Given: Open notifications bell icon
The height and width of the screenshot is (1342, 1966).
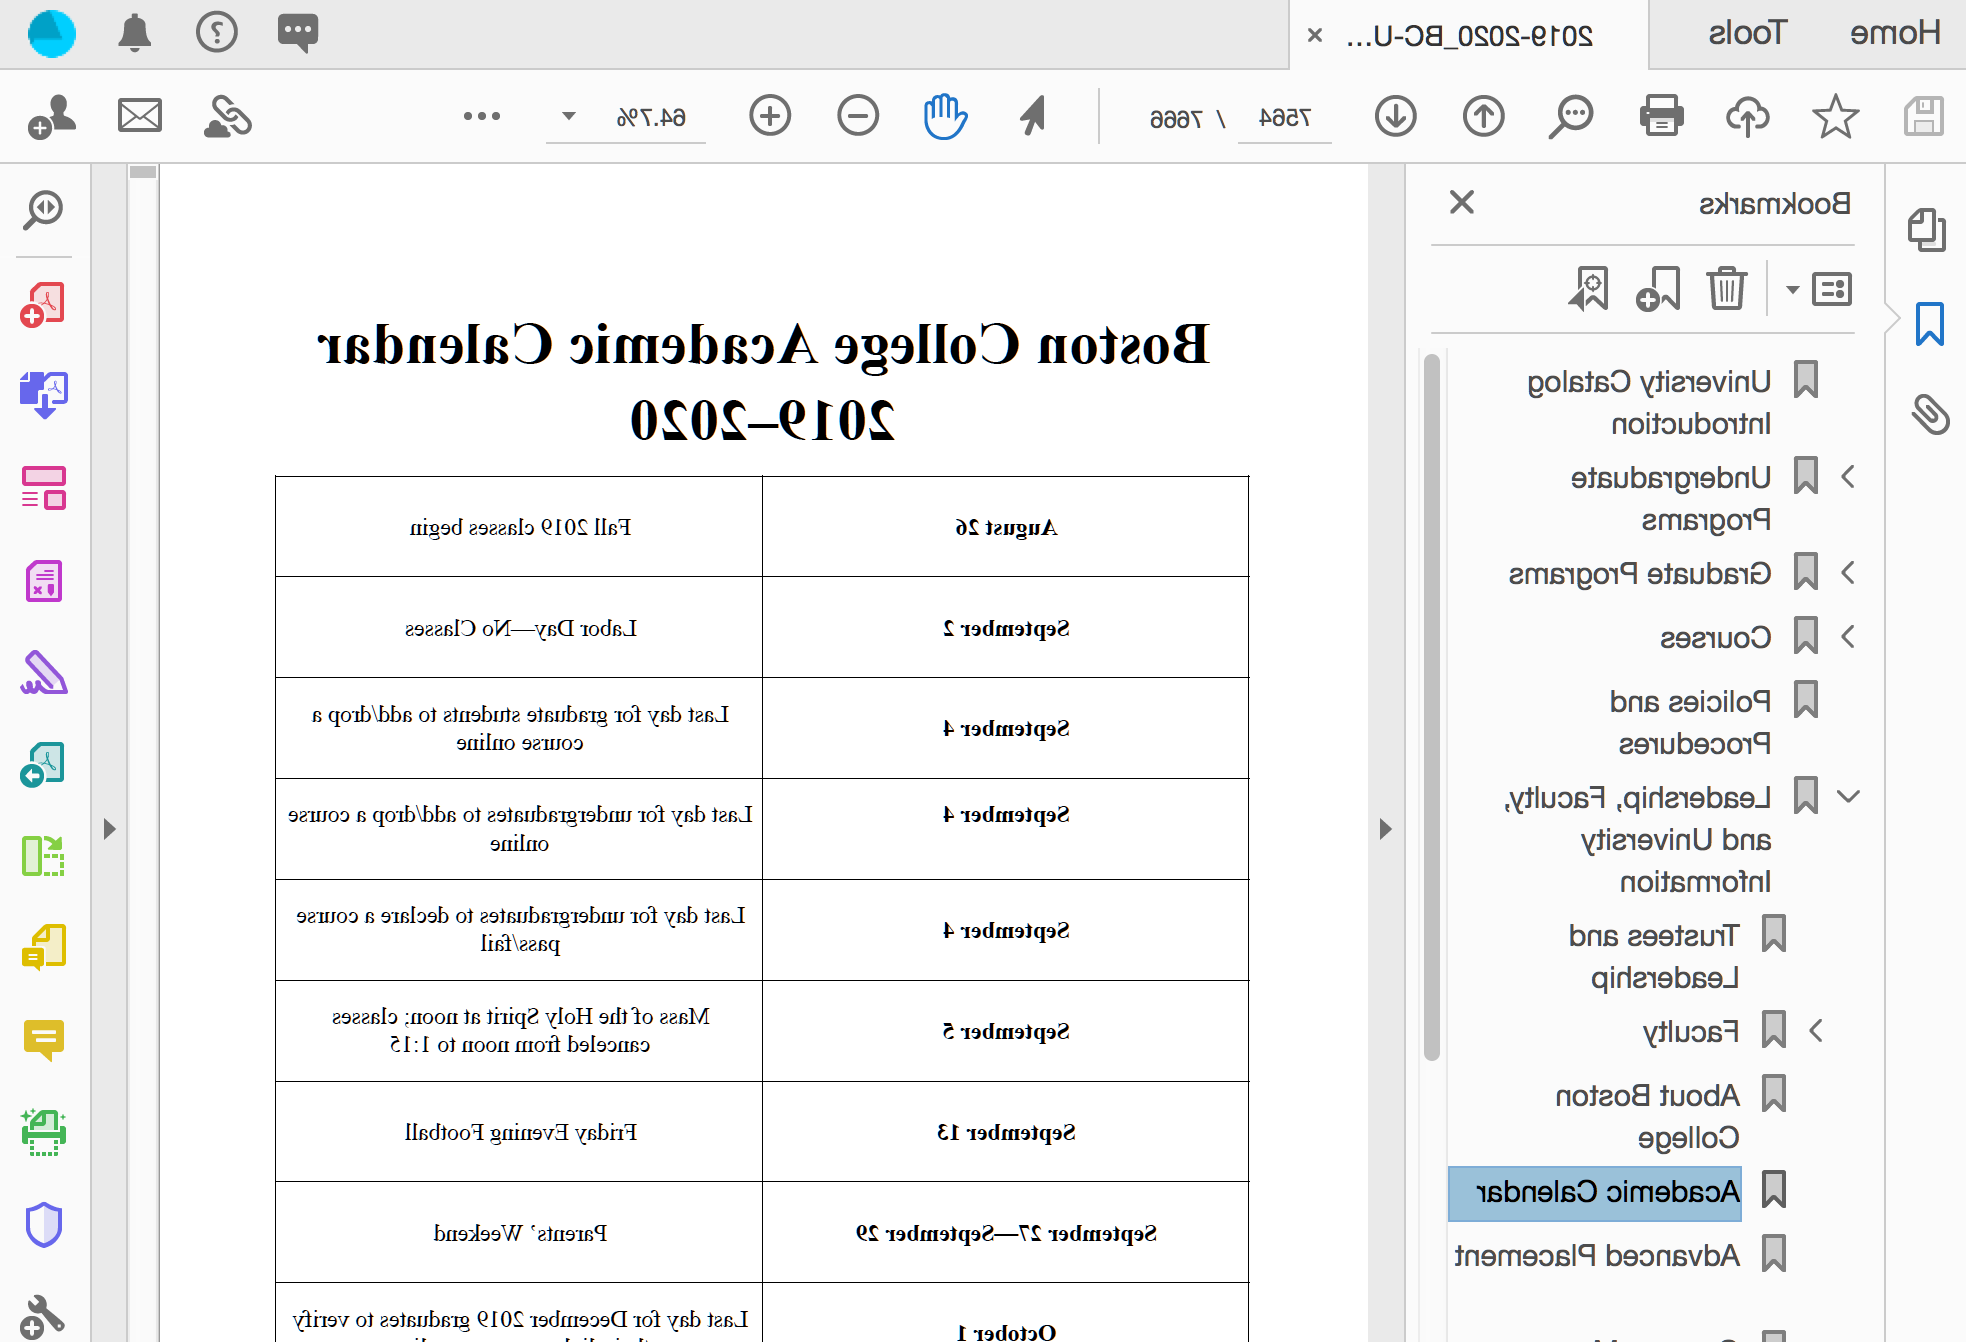Looking at the screenshot, I should tap(135, 32).
